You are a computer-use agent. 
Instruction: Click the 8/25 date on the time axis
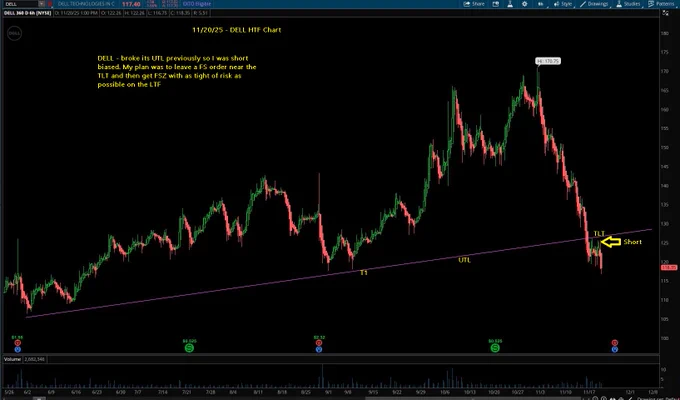pos(306,392)
